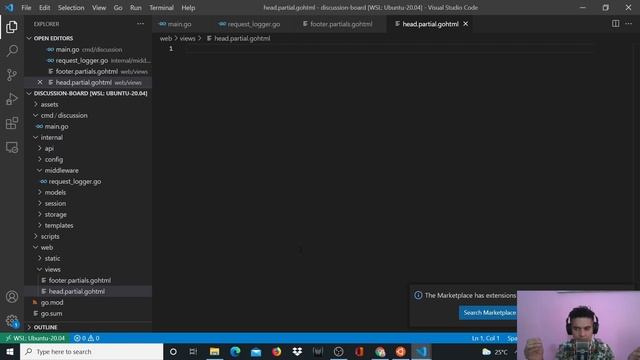
Task: Open go.mod in the file tree
Action: pos(52,302)
